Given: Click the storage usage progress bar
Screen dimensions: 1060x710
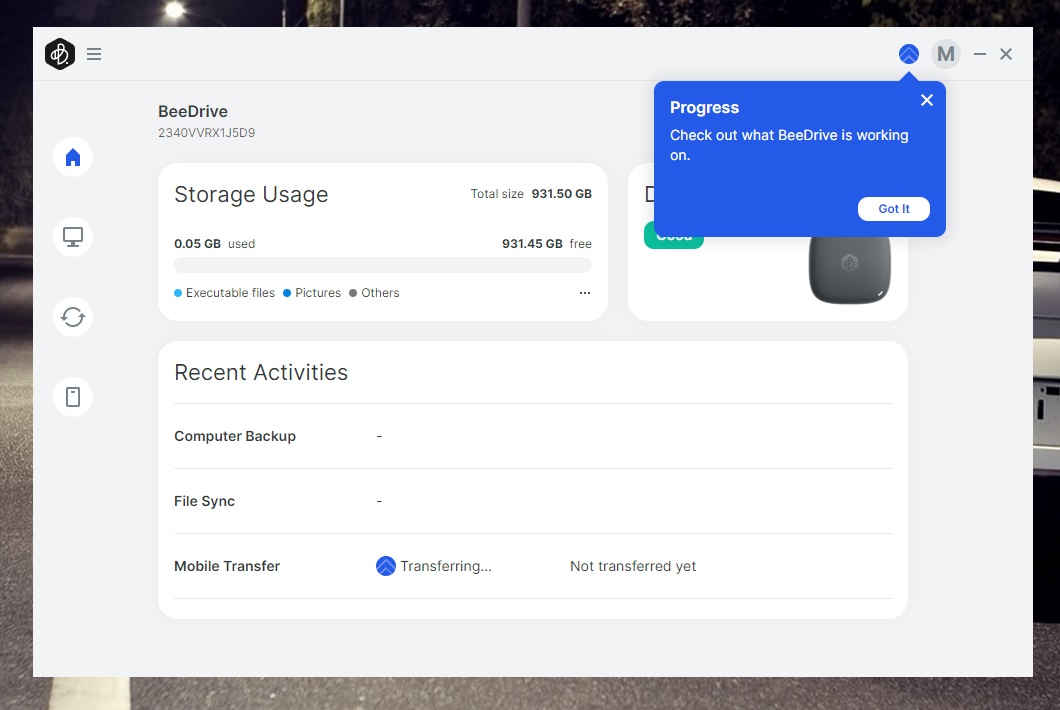Looking at the screenshot, I should [x=382, y=265].
